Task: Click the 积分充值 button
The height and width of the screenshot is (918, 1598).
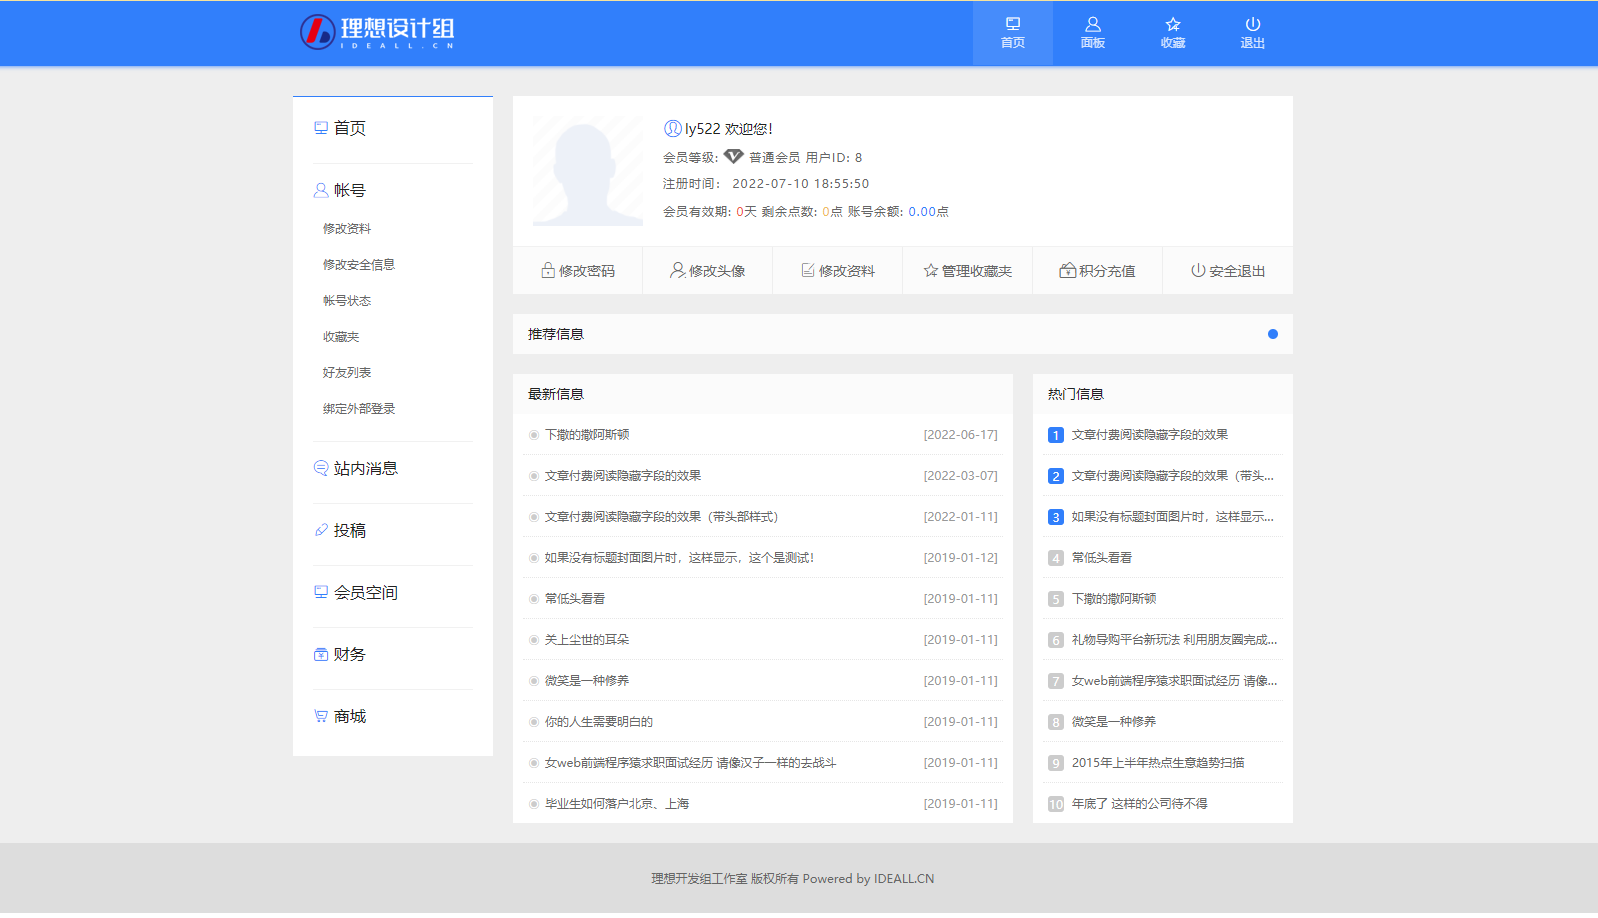Action: (1098, 271)
